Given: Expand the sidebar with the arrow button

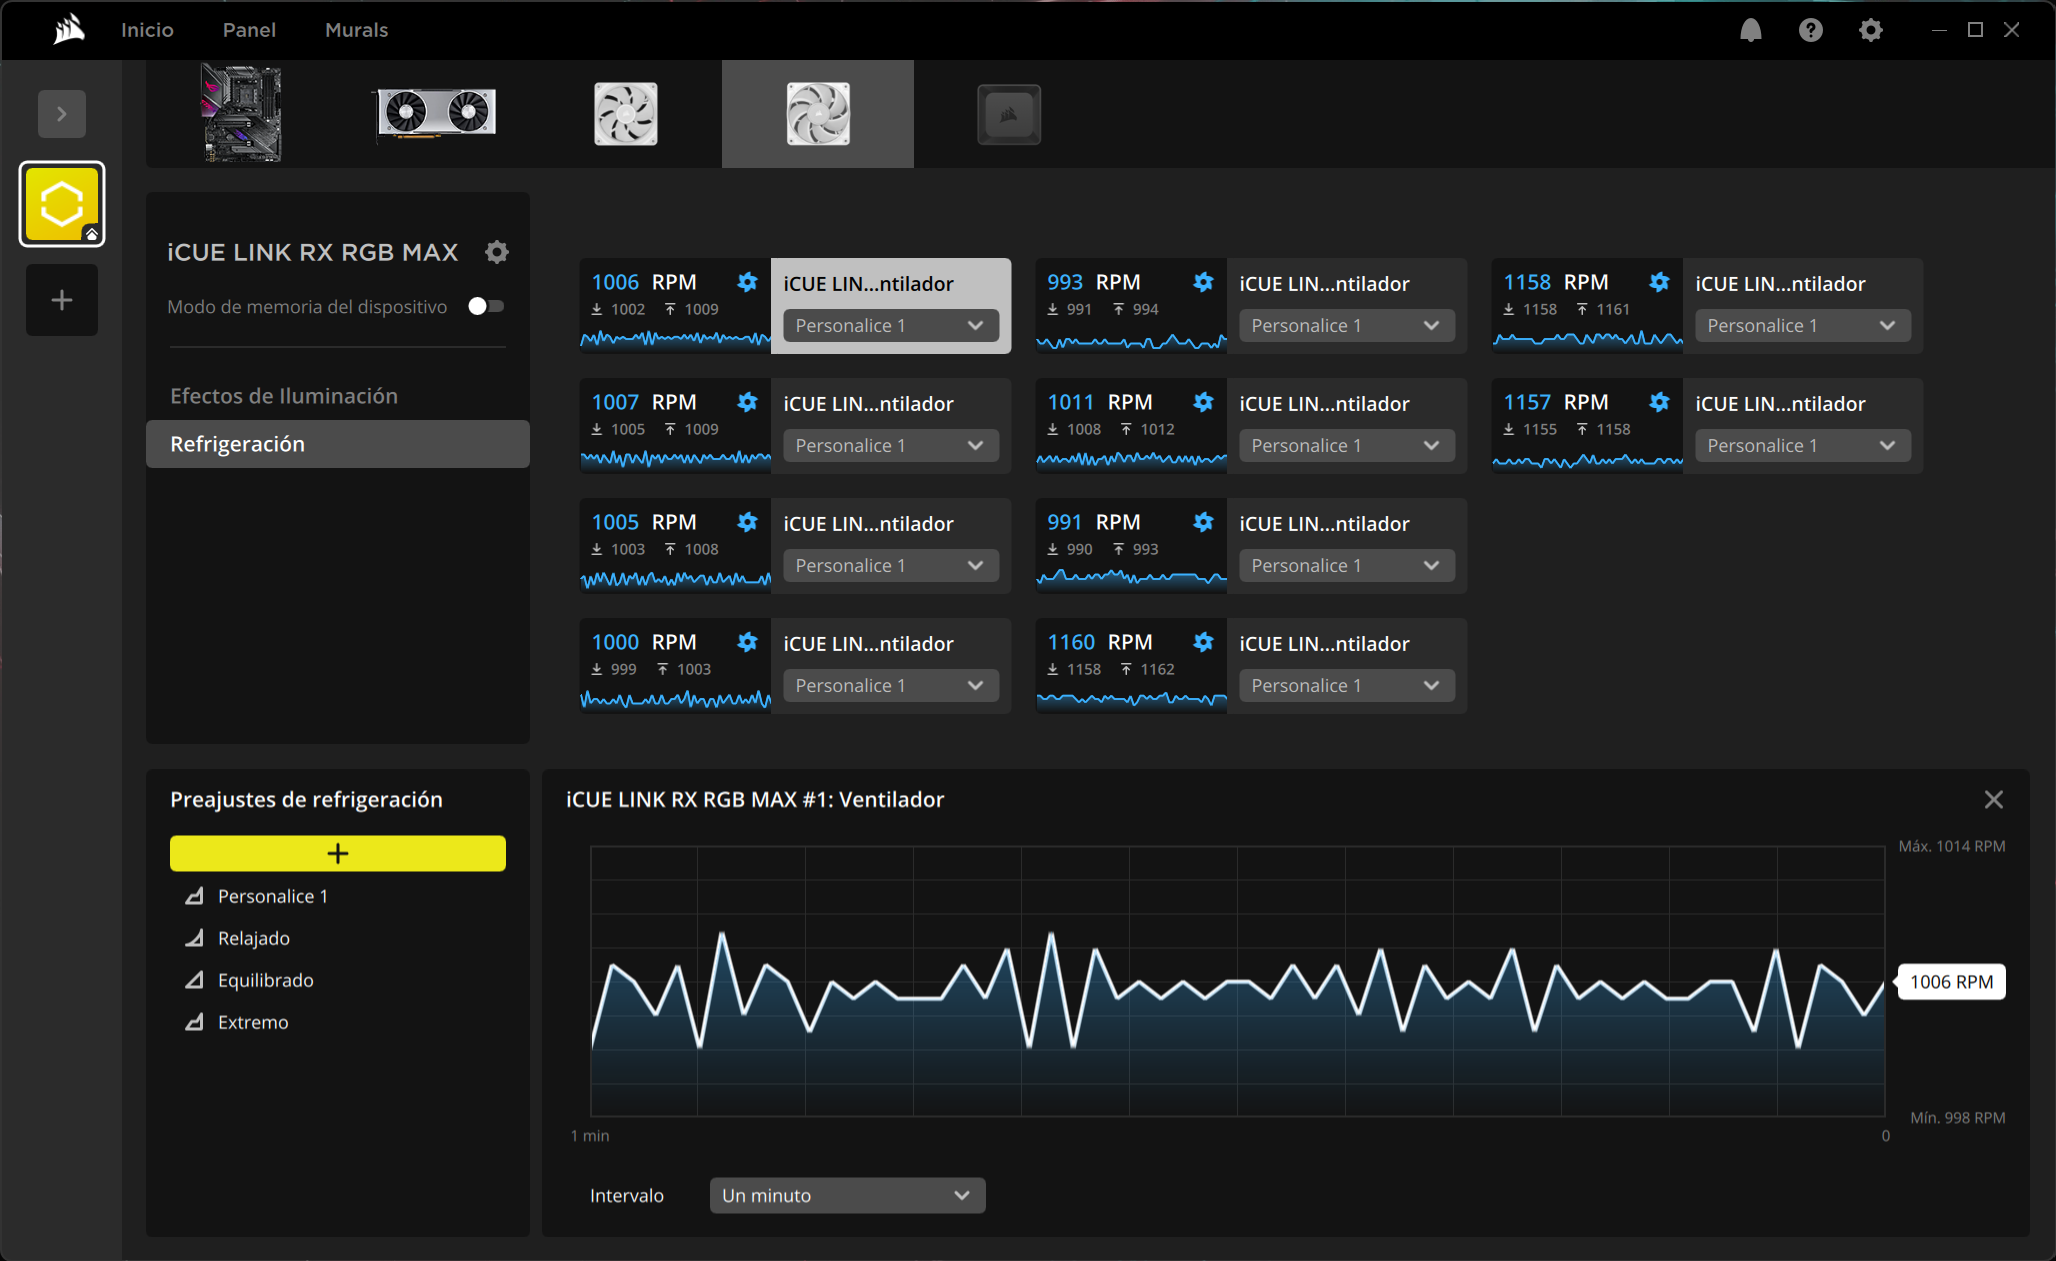Looking at the screenshot, I should coord(62,114).
